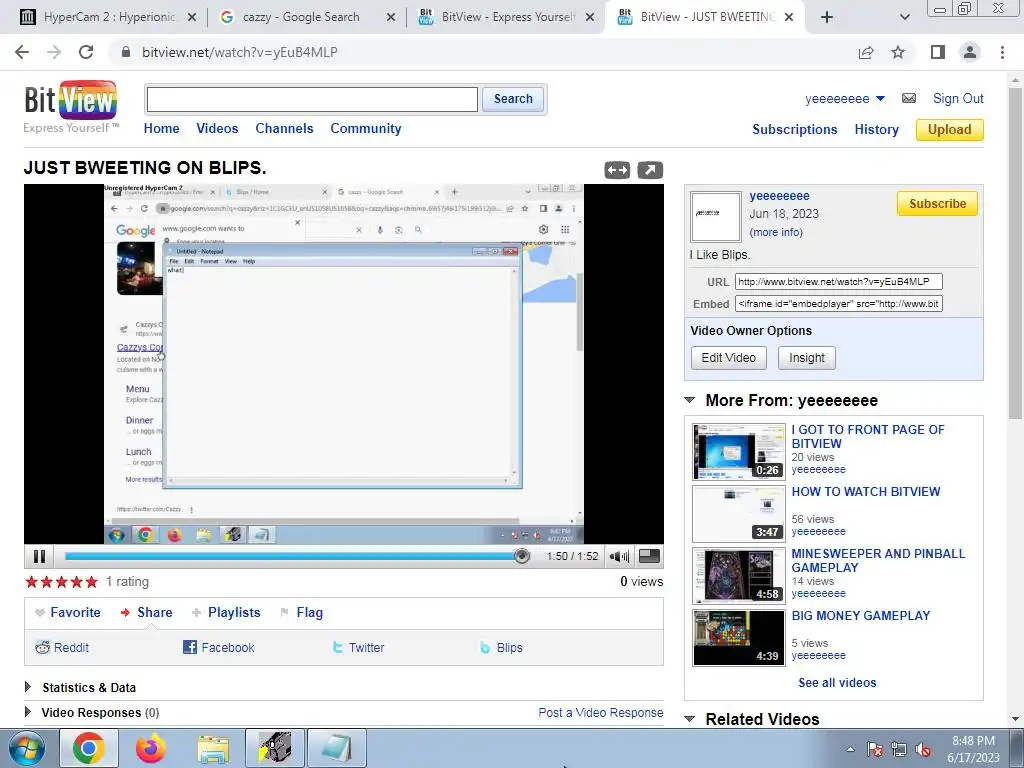Click the browser back arrow
The image size is (1024, 768).
[22, 52]
